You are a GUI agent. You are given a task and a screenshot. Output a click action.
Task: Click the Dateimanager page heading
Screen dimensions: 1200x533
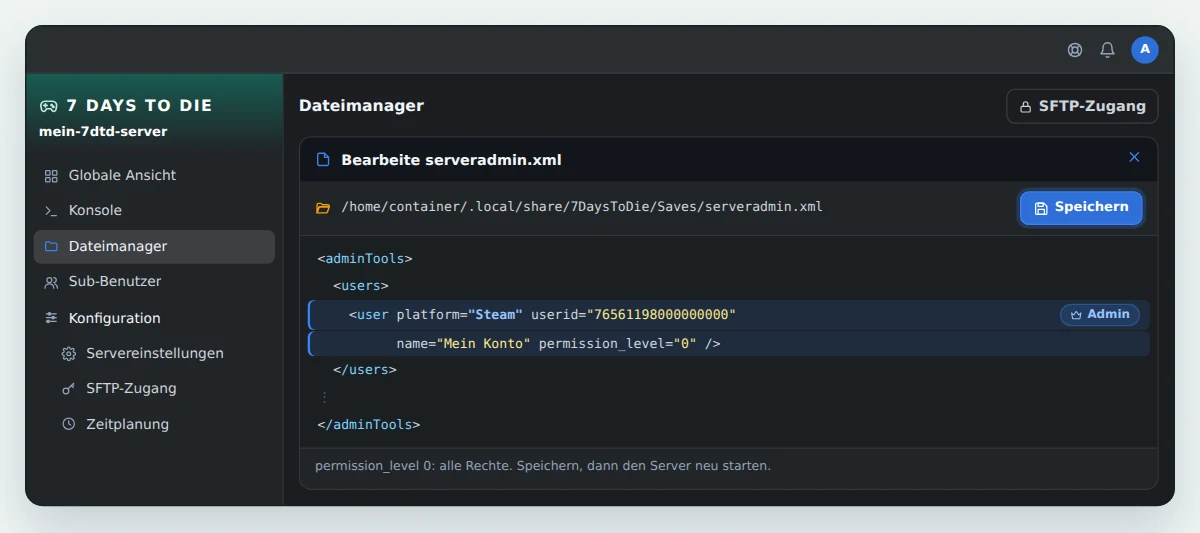(361, 105)
